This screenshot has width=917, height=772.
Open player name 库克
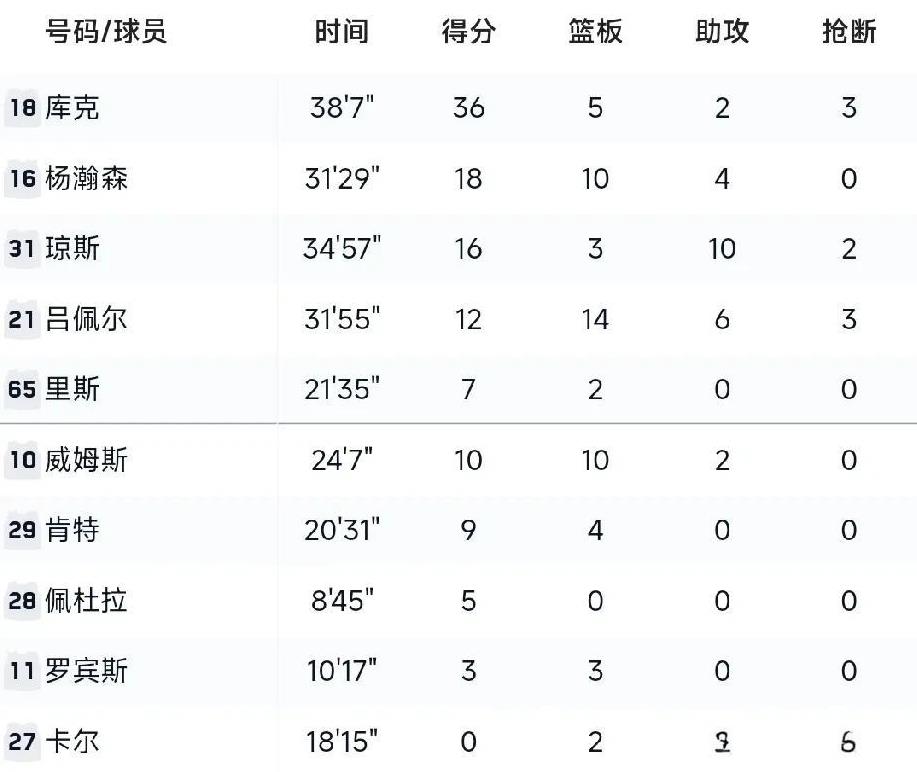pyautogui.click(x=73, y=108)
